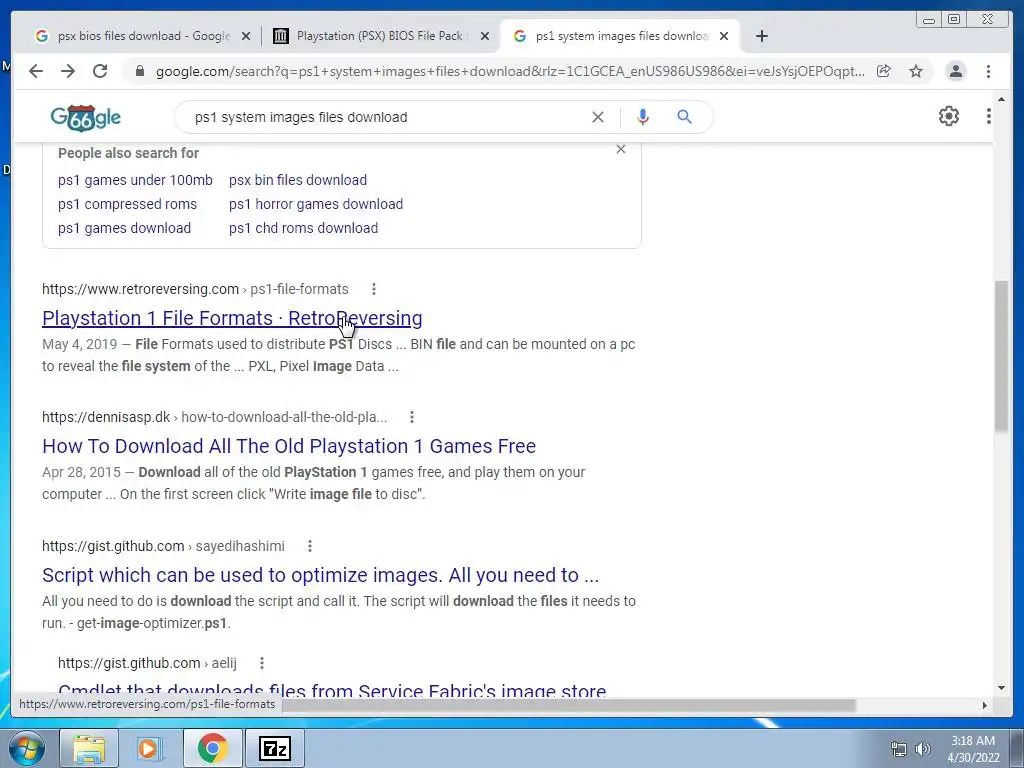Submit search with magnifier icon
Viewport: 1024px width, 768px height.
(684, 117)
